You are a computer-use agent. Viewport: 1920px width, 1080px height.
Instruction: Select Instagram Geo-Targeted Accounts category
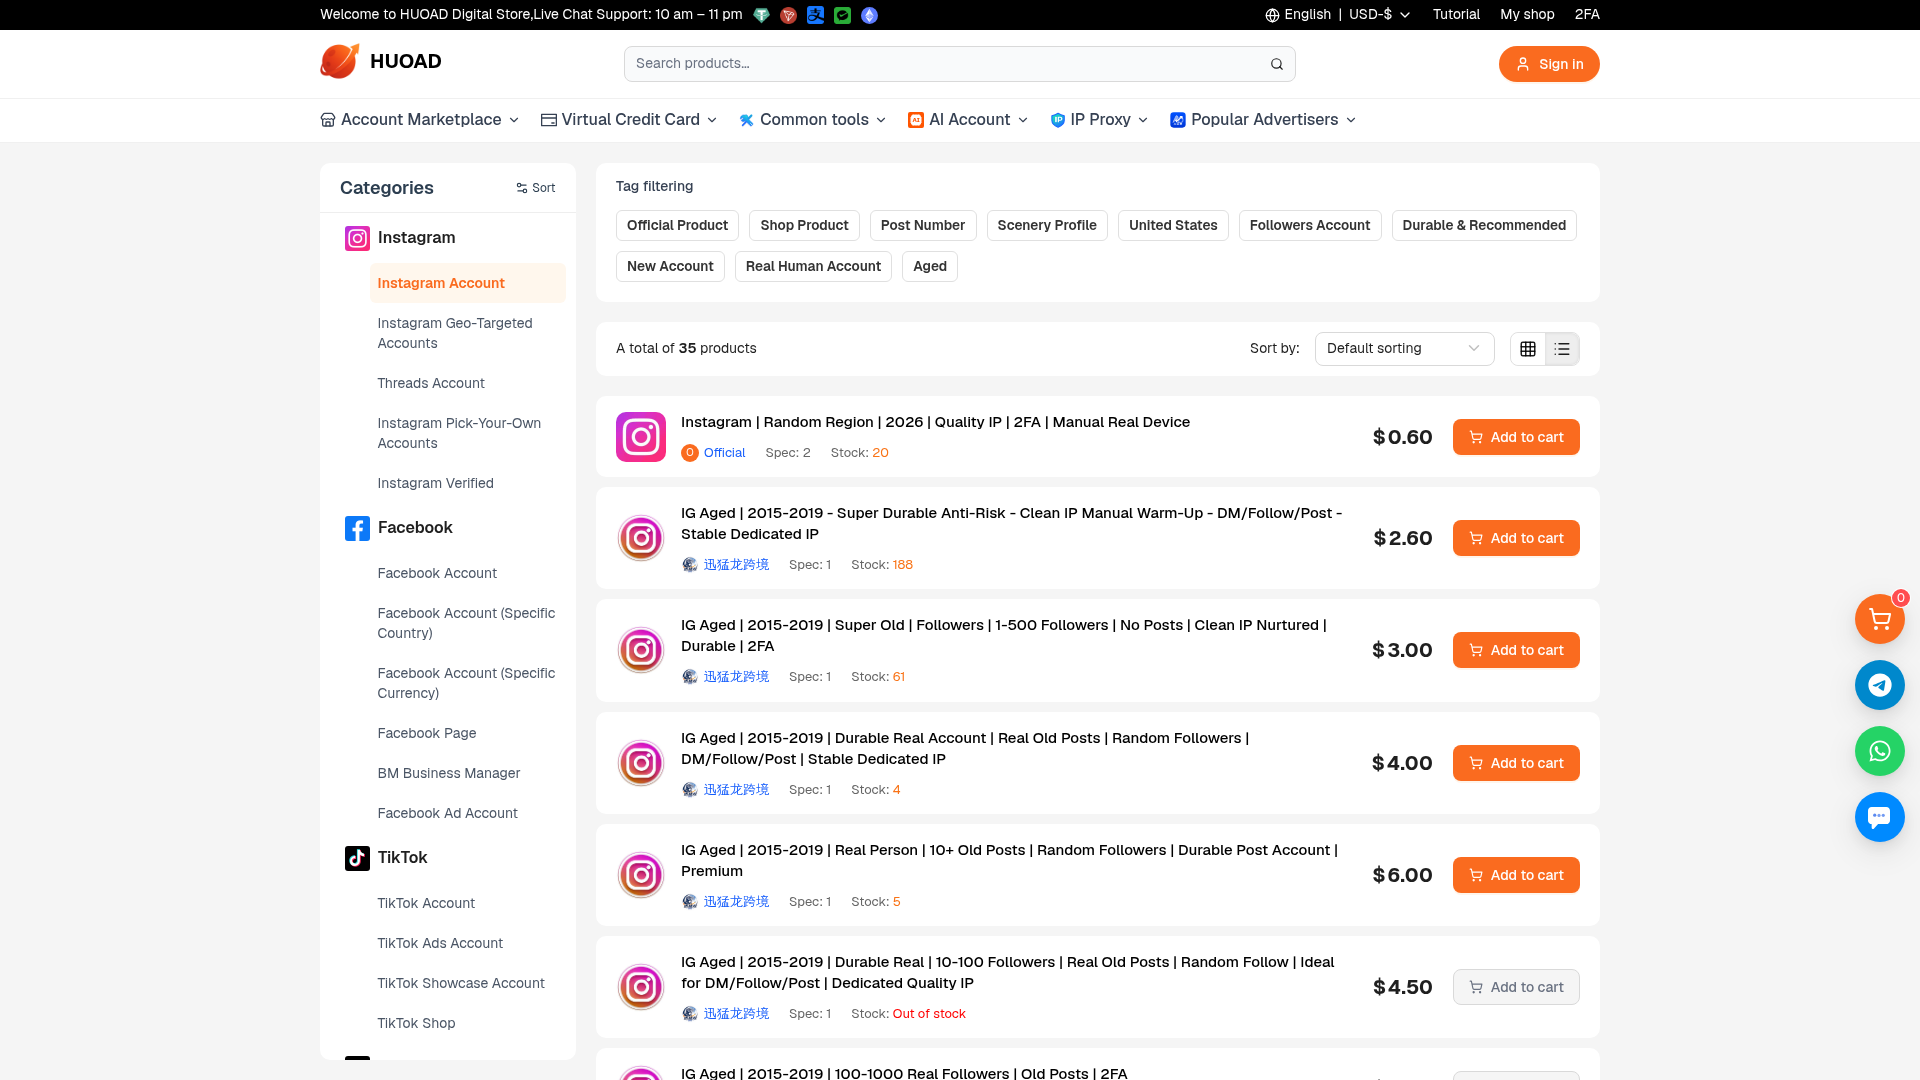[467, 333]
